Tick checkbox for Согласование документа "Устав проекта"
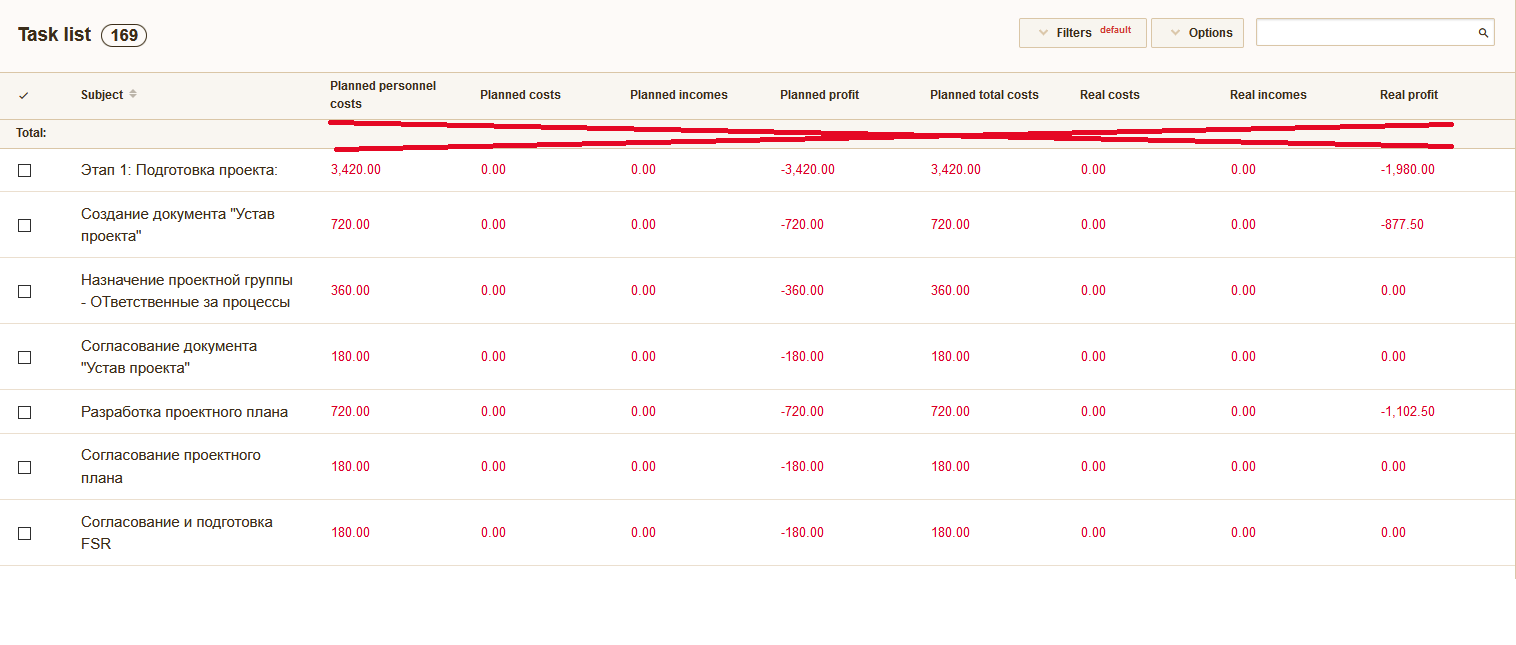Screen dimensions: 1516x645 25,357
